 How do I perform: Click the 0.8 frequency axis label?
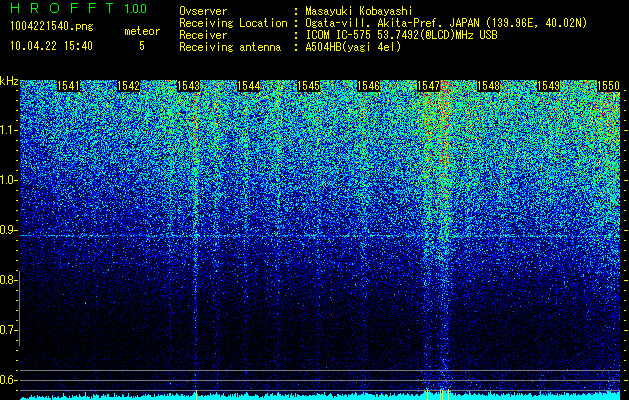[8, 280]
